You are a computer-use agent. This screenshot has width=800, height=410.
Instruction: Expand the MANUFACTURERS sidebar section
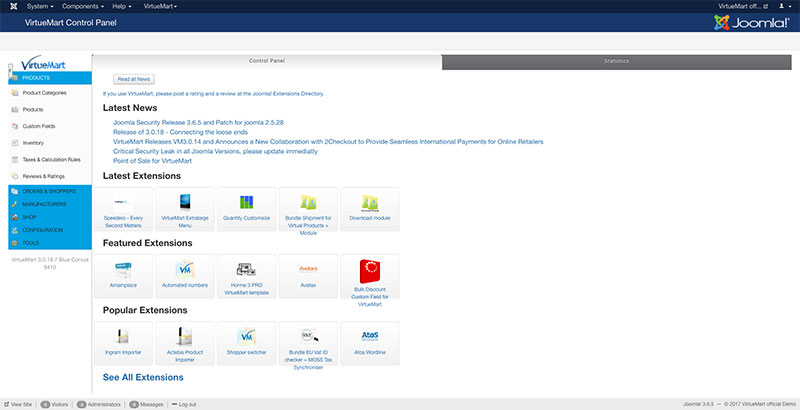point(50,204)
